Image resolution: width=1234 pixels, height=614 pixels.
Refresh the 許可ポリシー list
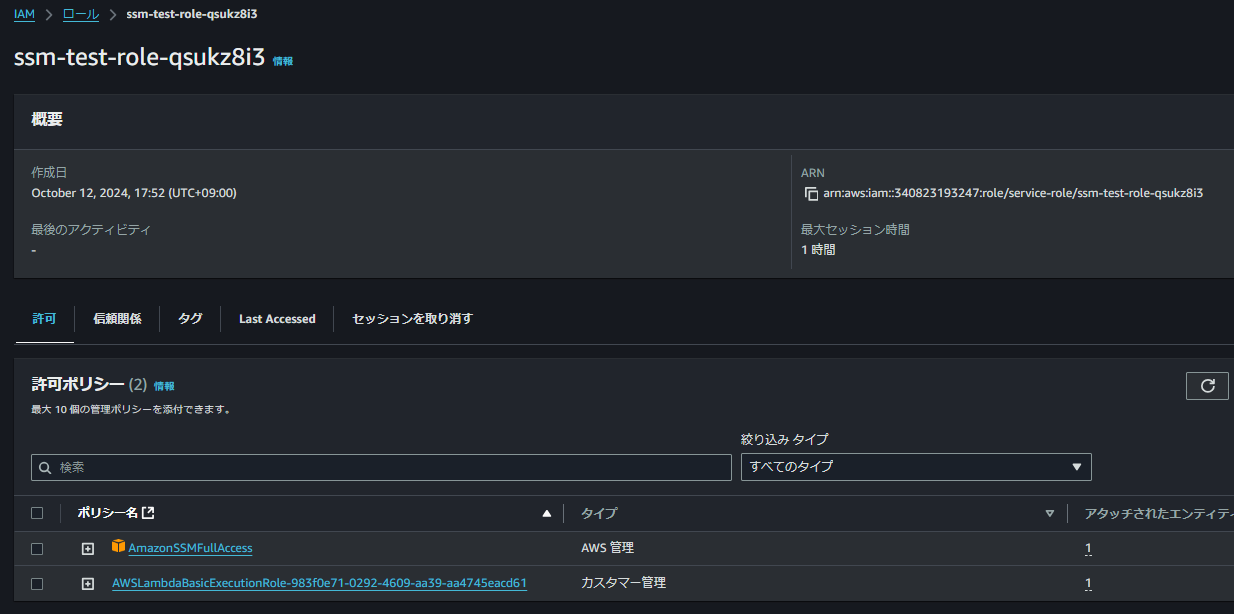pyautogui.click(x=1207, y=385)
